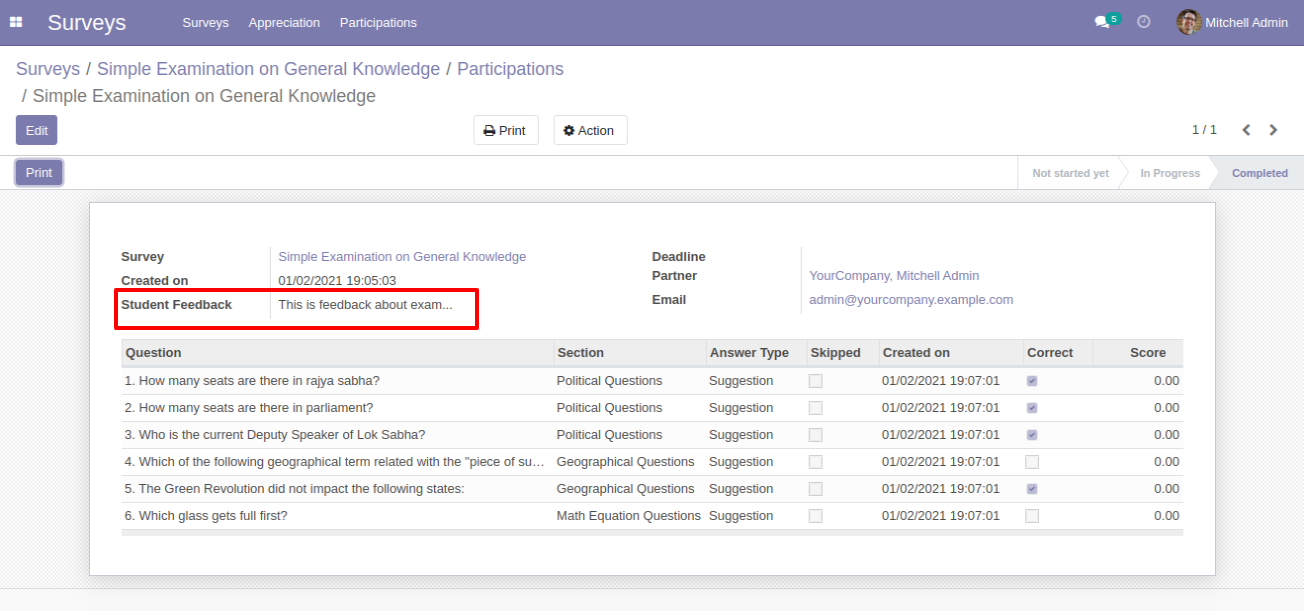Open the Appreciation menu
This screenshot has width=1304, height=611.
(x=284, y=22)
